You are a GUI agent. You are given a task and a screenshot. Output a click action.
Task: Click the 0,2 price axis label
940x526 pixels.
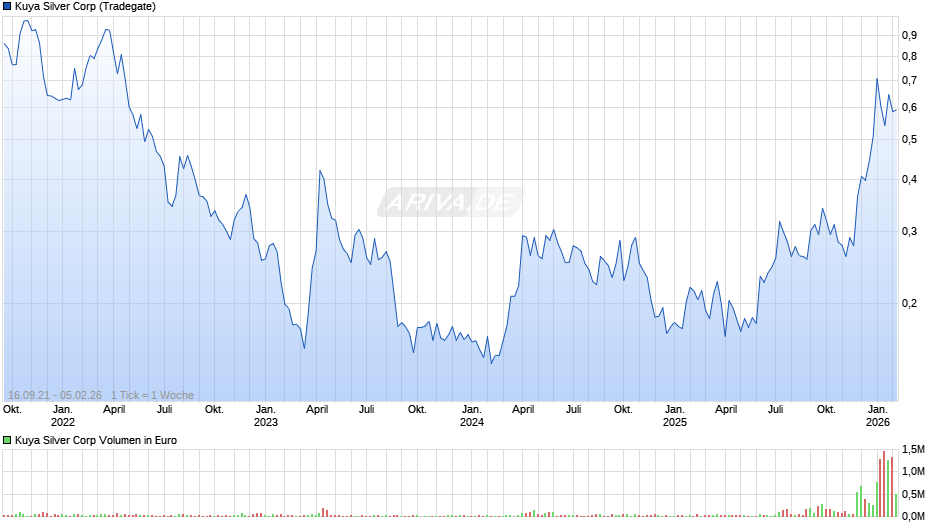[x=909, y=303]
